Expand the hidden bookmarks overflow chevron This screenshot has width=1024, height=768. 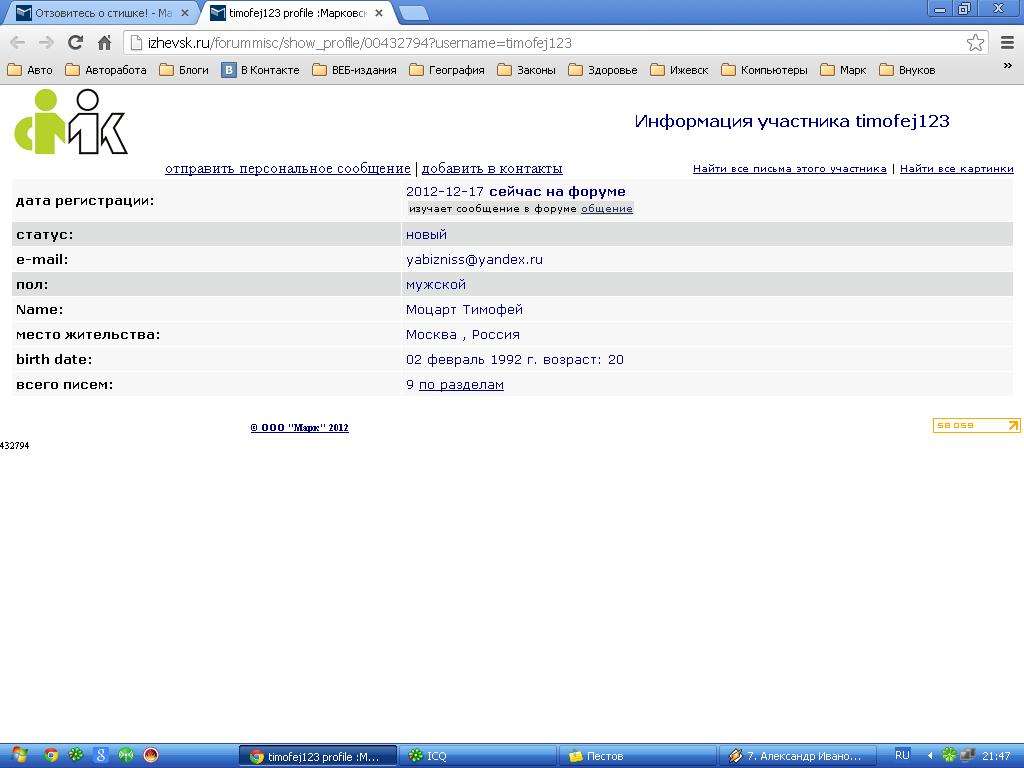pos(1007,67)
